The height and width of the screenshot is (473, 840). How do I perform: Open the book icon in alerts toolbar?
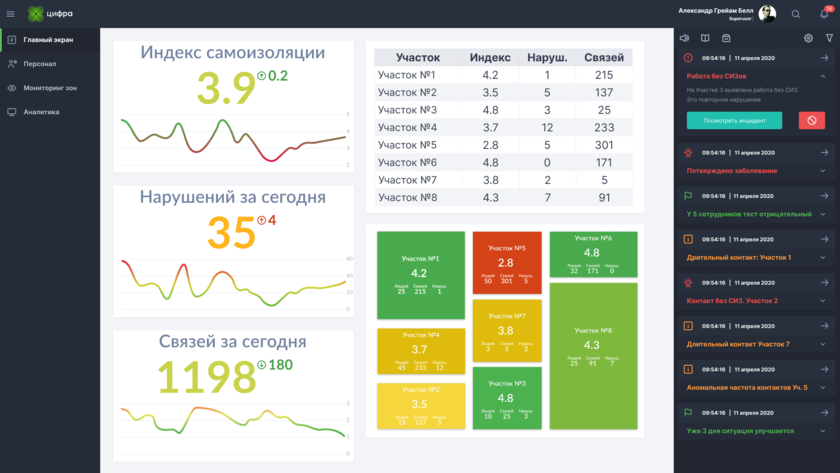pos(705,38)
